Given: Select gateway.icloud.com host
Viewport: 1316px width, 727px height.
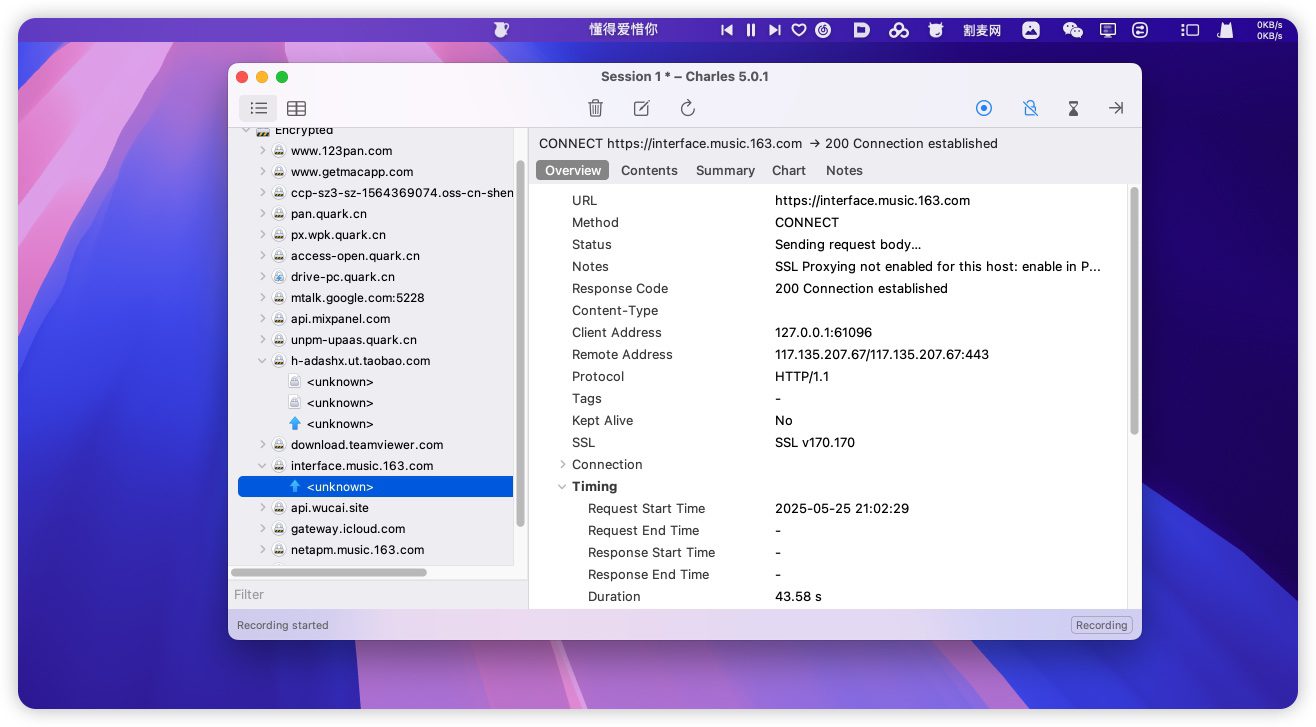Looking at the screenshot, I should click(x=348, y=529).
